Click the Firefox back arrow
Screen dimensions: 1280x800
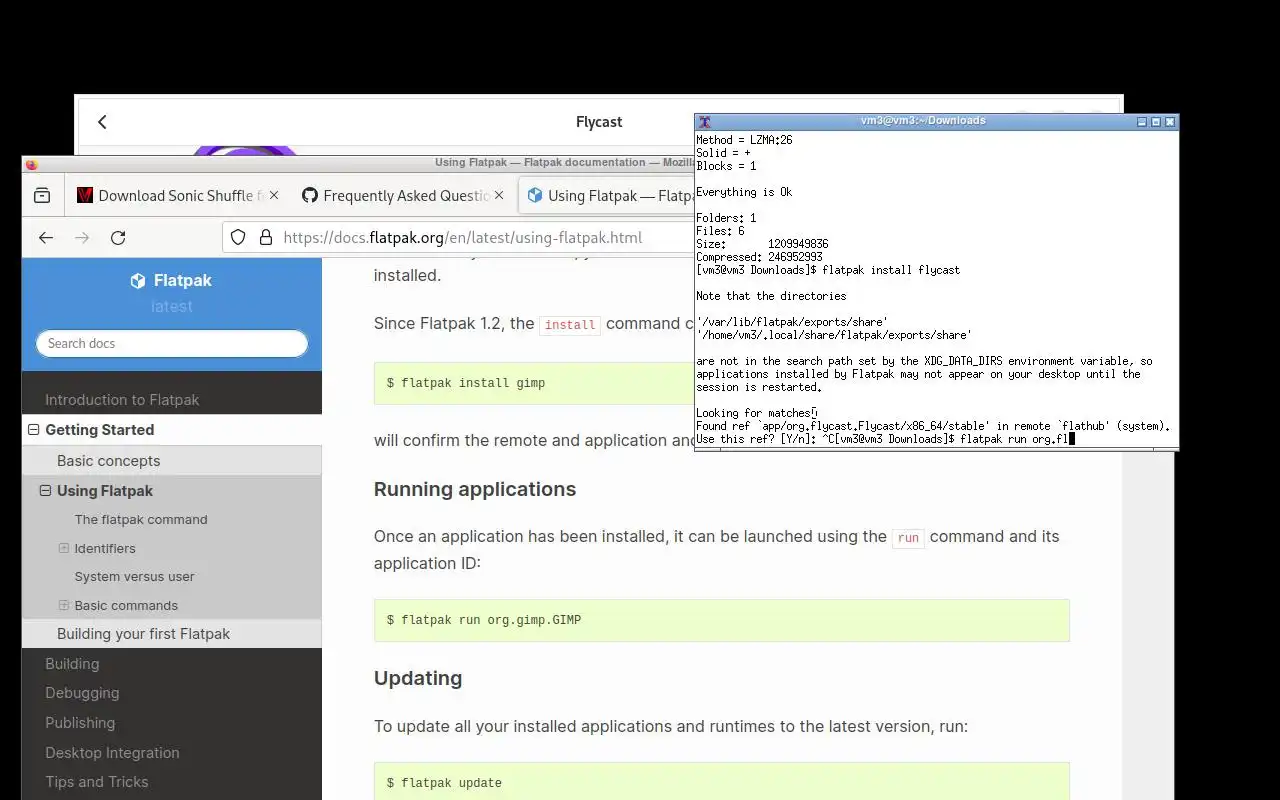[46, 238]
